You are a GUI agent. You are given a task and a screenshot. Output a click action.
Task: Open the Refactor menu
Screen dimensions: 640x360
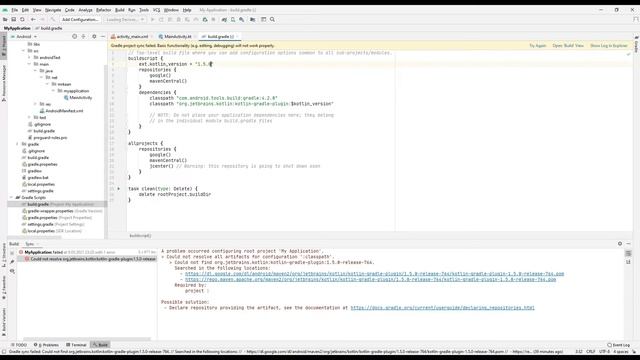pos(103,10)
